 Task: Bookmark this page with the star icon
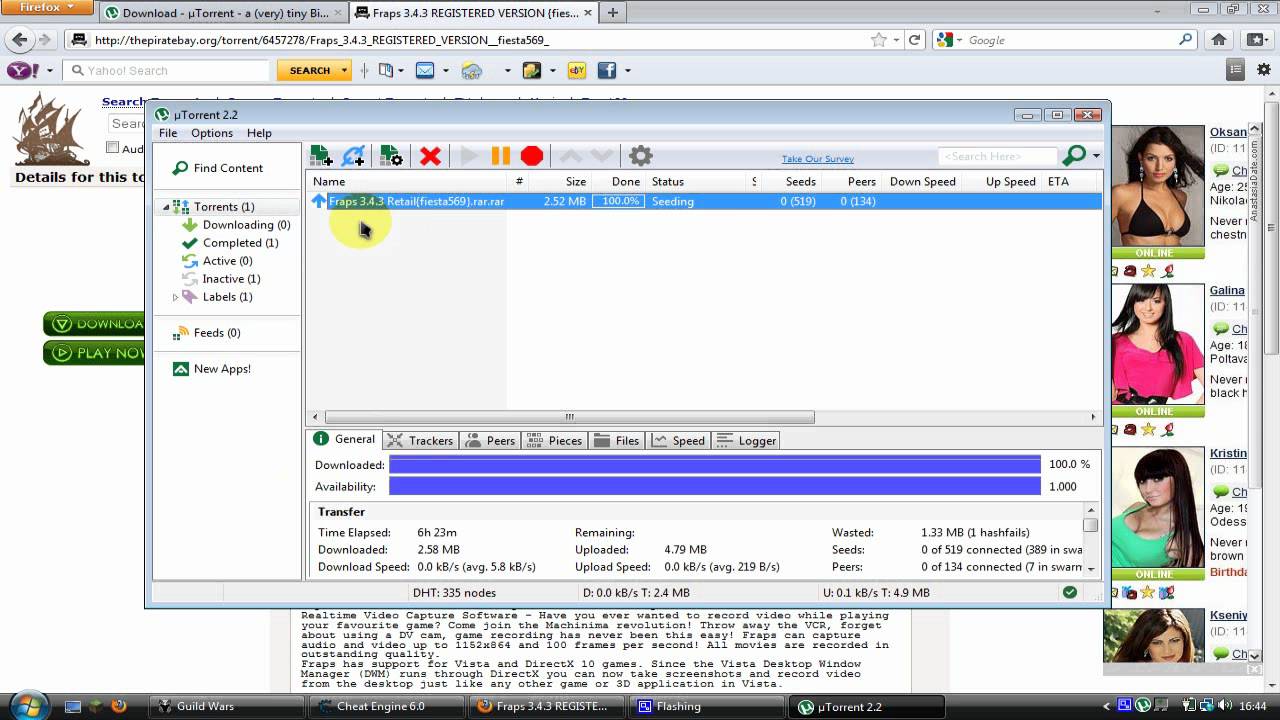[x=879, y=40]
